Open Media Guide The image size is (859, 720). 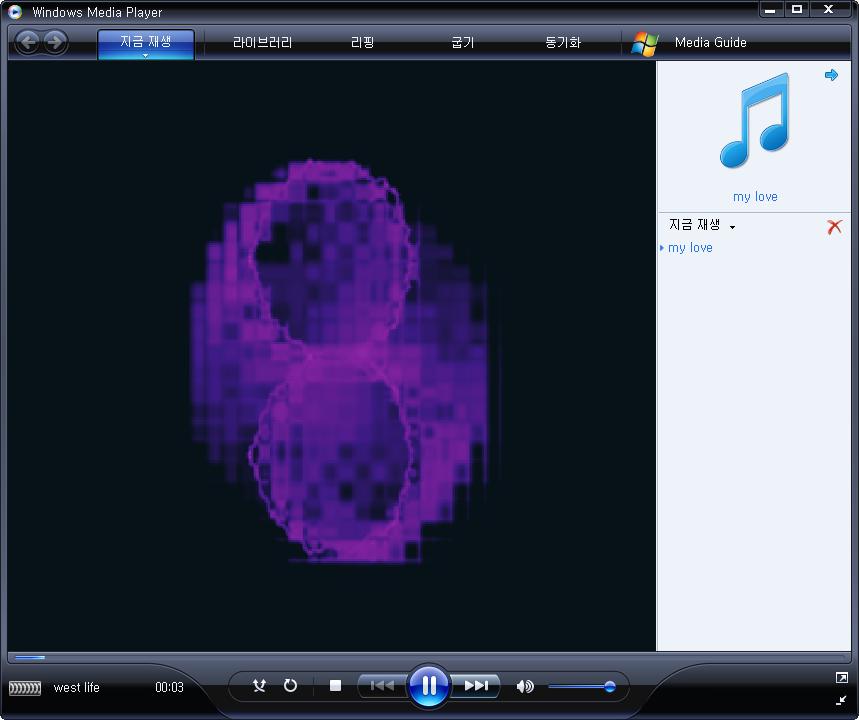click(x=711, y=42)
